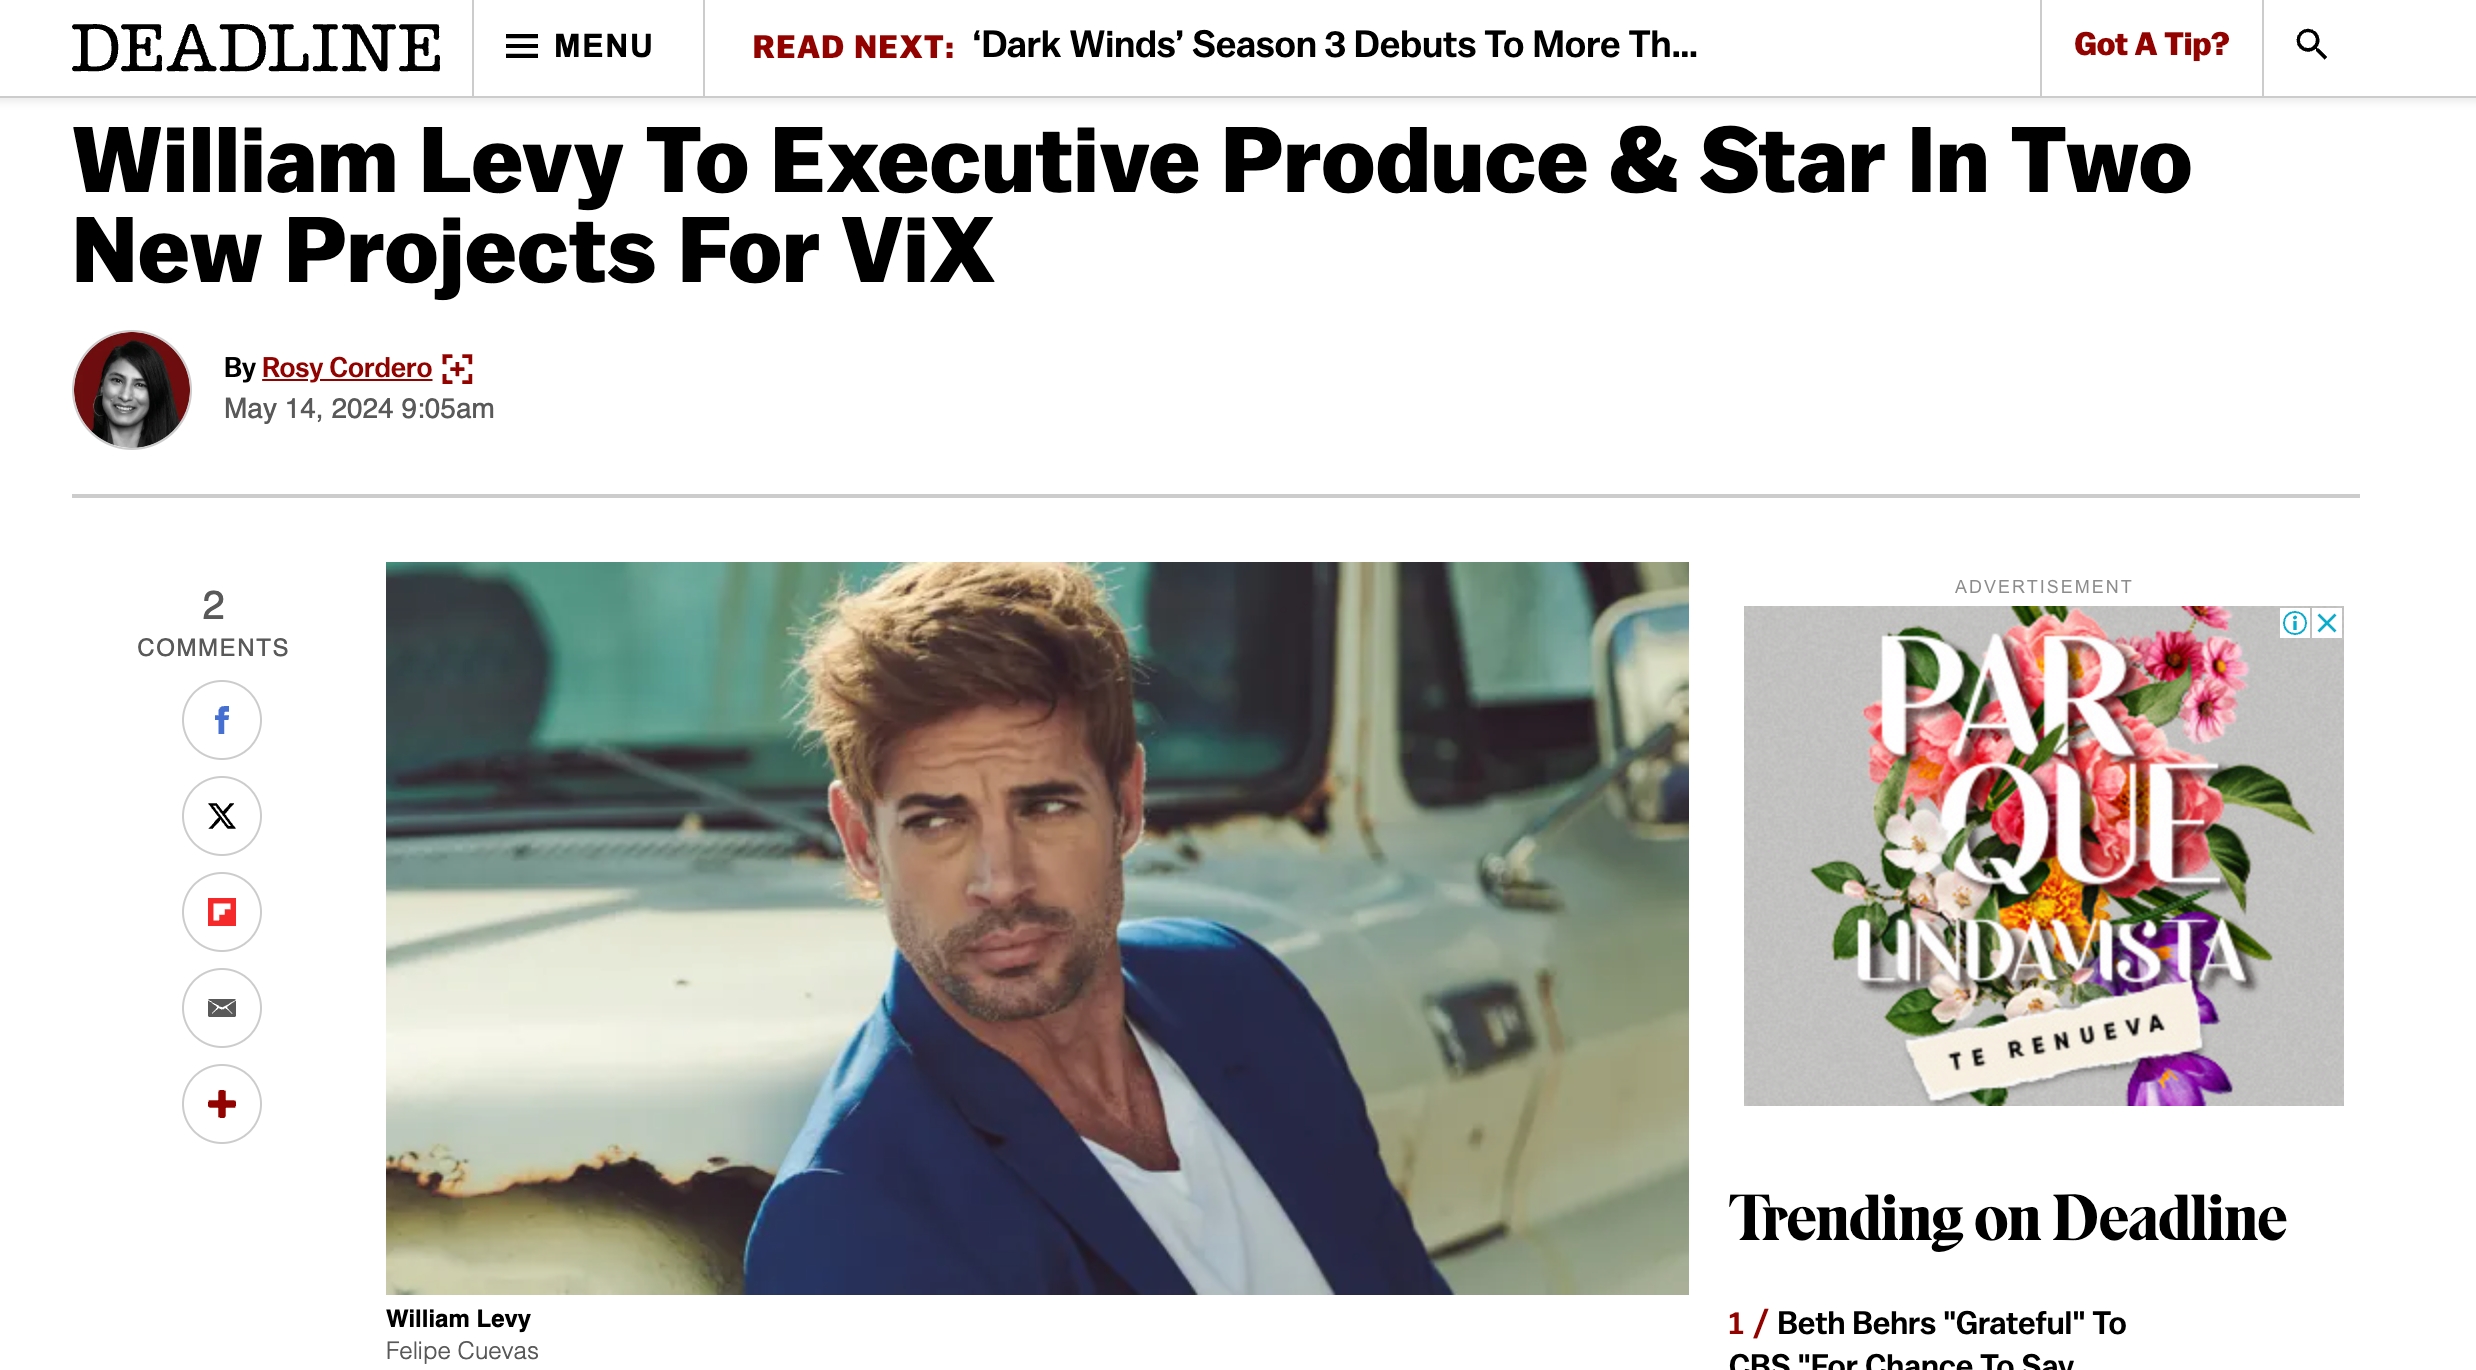The image size is (2476, 1370).
Task: Click the Trending on Deadline heading
Action: click(2007, 1219)
